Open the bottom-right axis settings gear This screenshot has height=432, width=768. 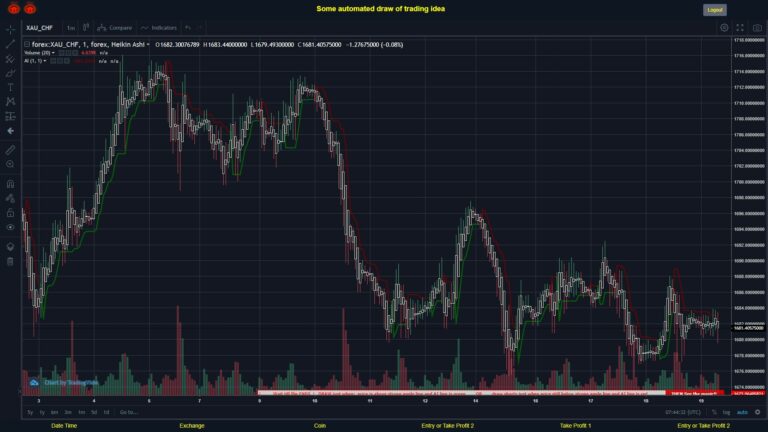click(x=758, y=412)
